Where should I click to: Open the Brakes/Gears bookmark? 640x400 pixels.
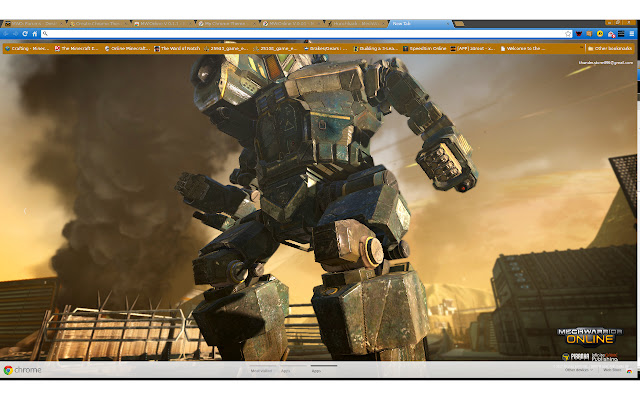click(325, 48)
